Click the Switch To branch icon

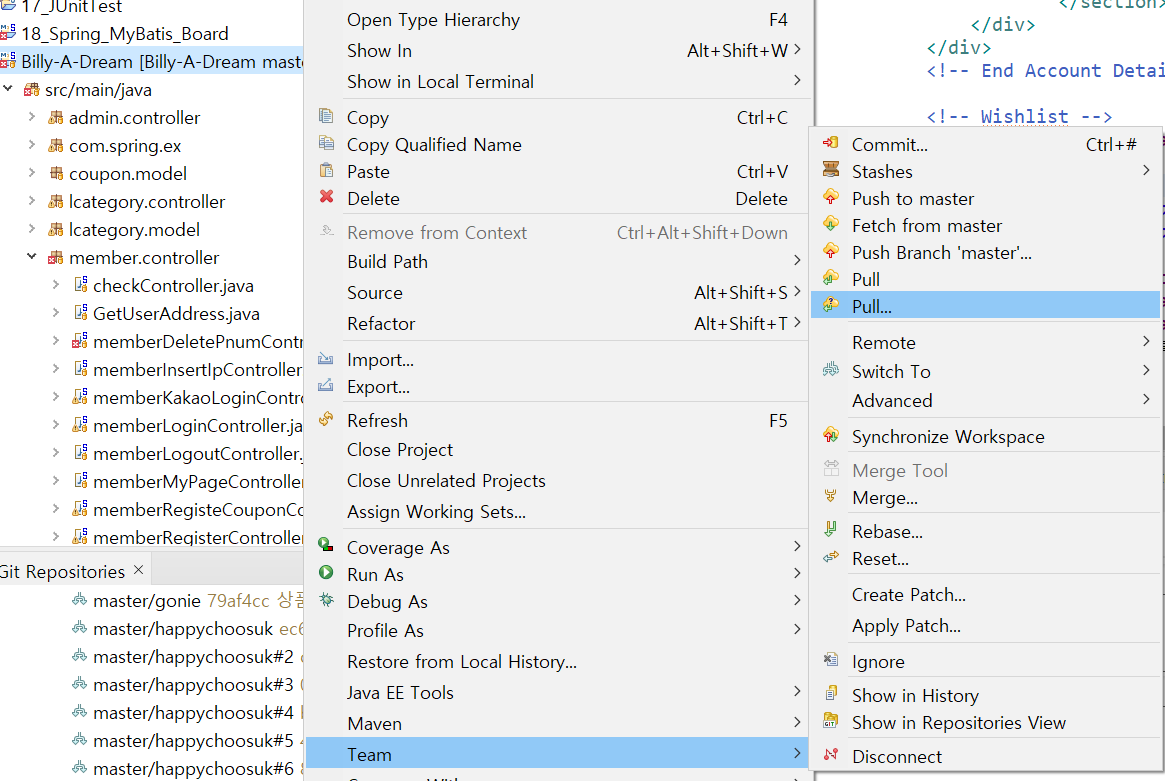[x=831, y=369]
